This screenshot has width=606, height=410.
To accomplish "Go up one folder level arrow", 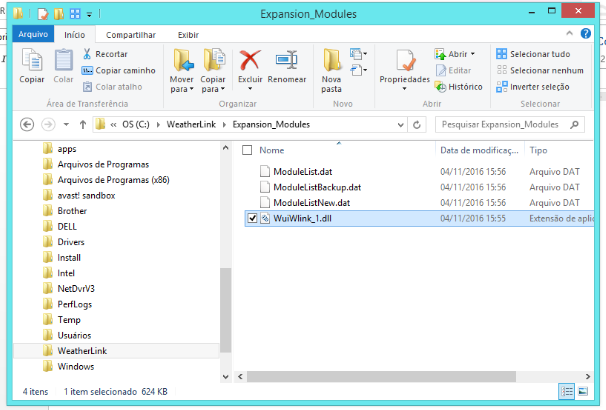I will [82, 125].
